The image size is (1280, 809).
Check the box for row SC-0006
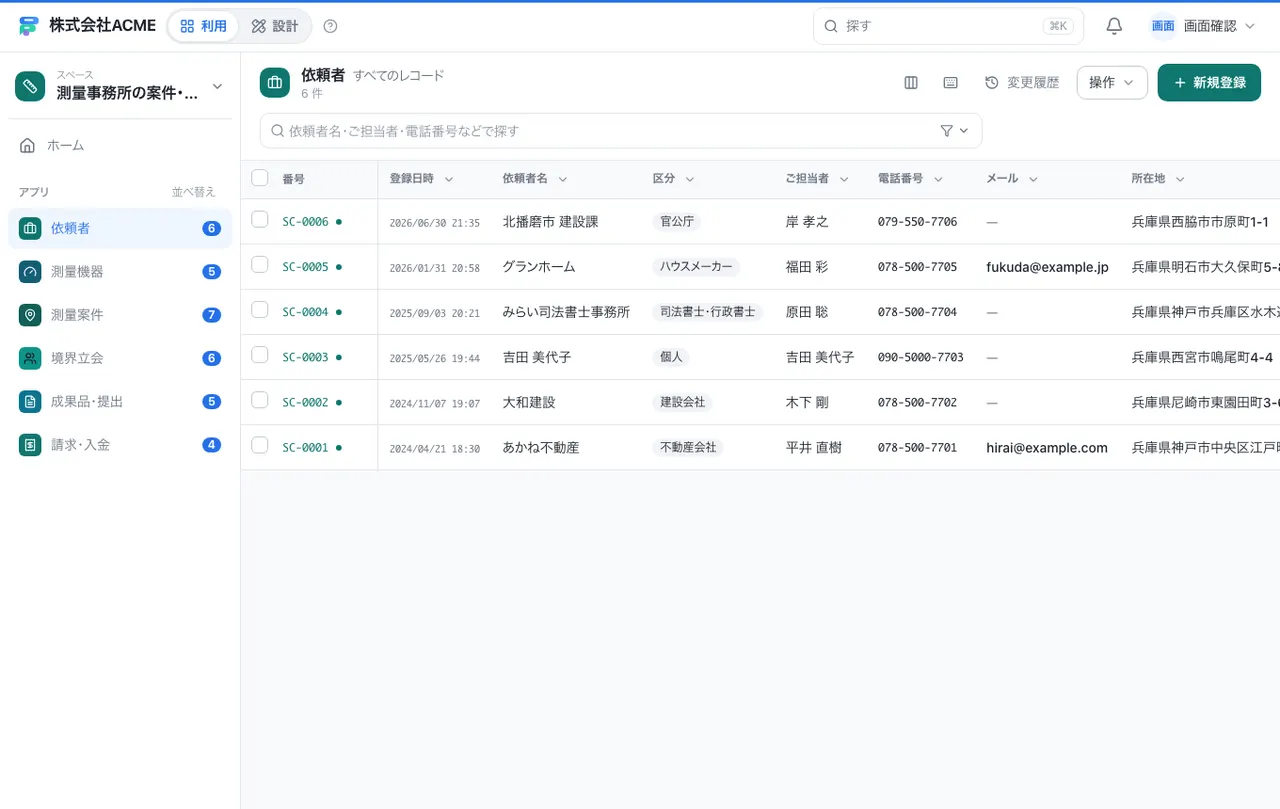pyautogui.click(x=260, y=219)
